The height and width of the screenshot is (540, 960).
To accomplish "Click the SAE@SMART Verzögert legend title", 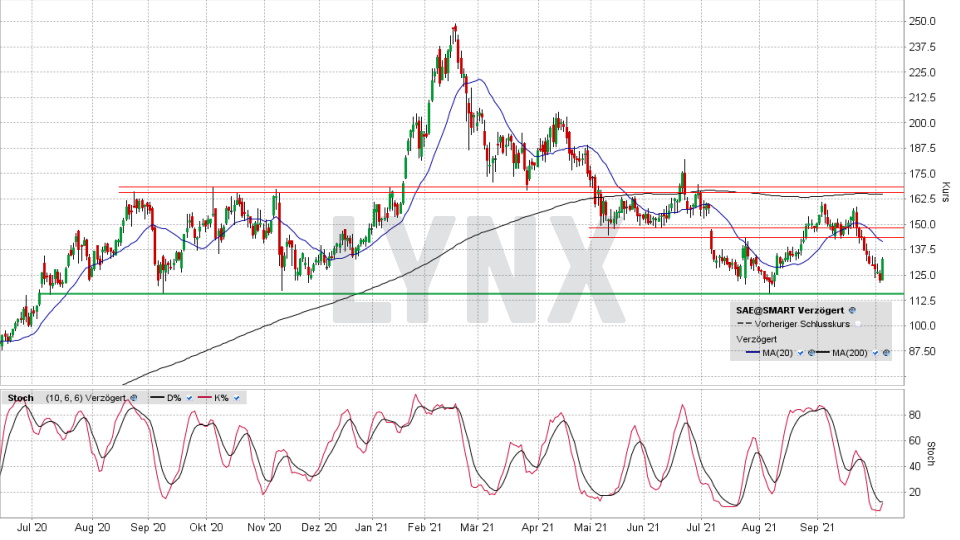I will click(x=790, y=310).
